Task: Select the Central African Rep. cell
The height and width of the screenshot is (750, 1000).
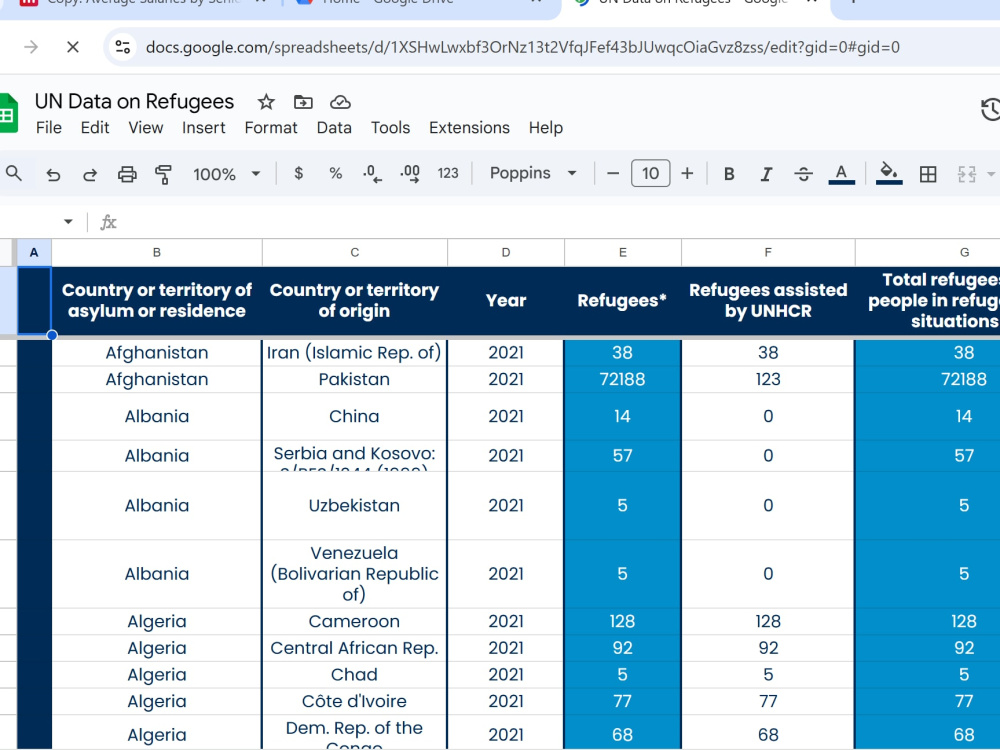Action: point(355,648)
